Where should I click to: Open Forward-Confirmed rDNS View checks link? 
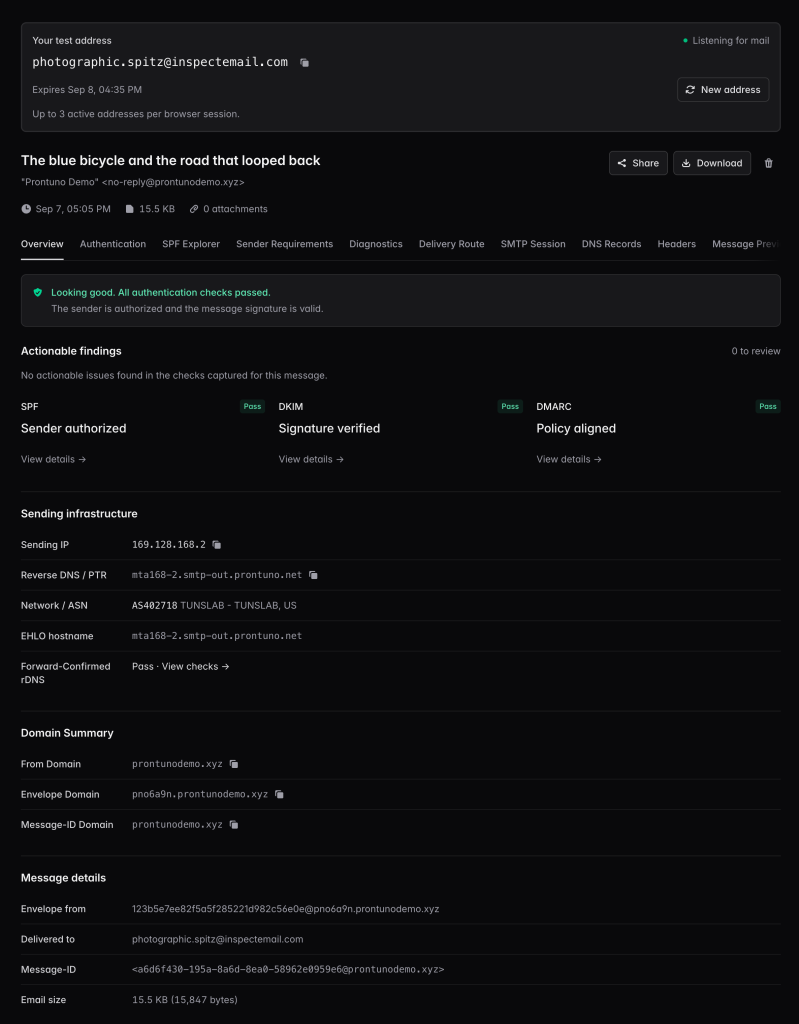pos(195,667)
